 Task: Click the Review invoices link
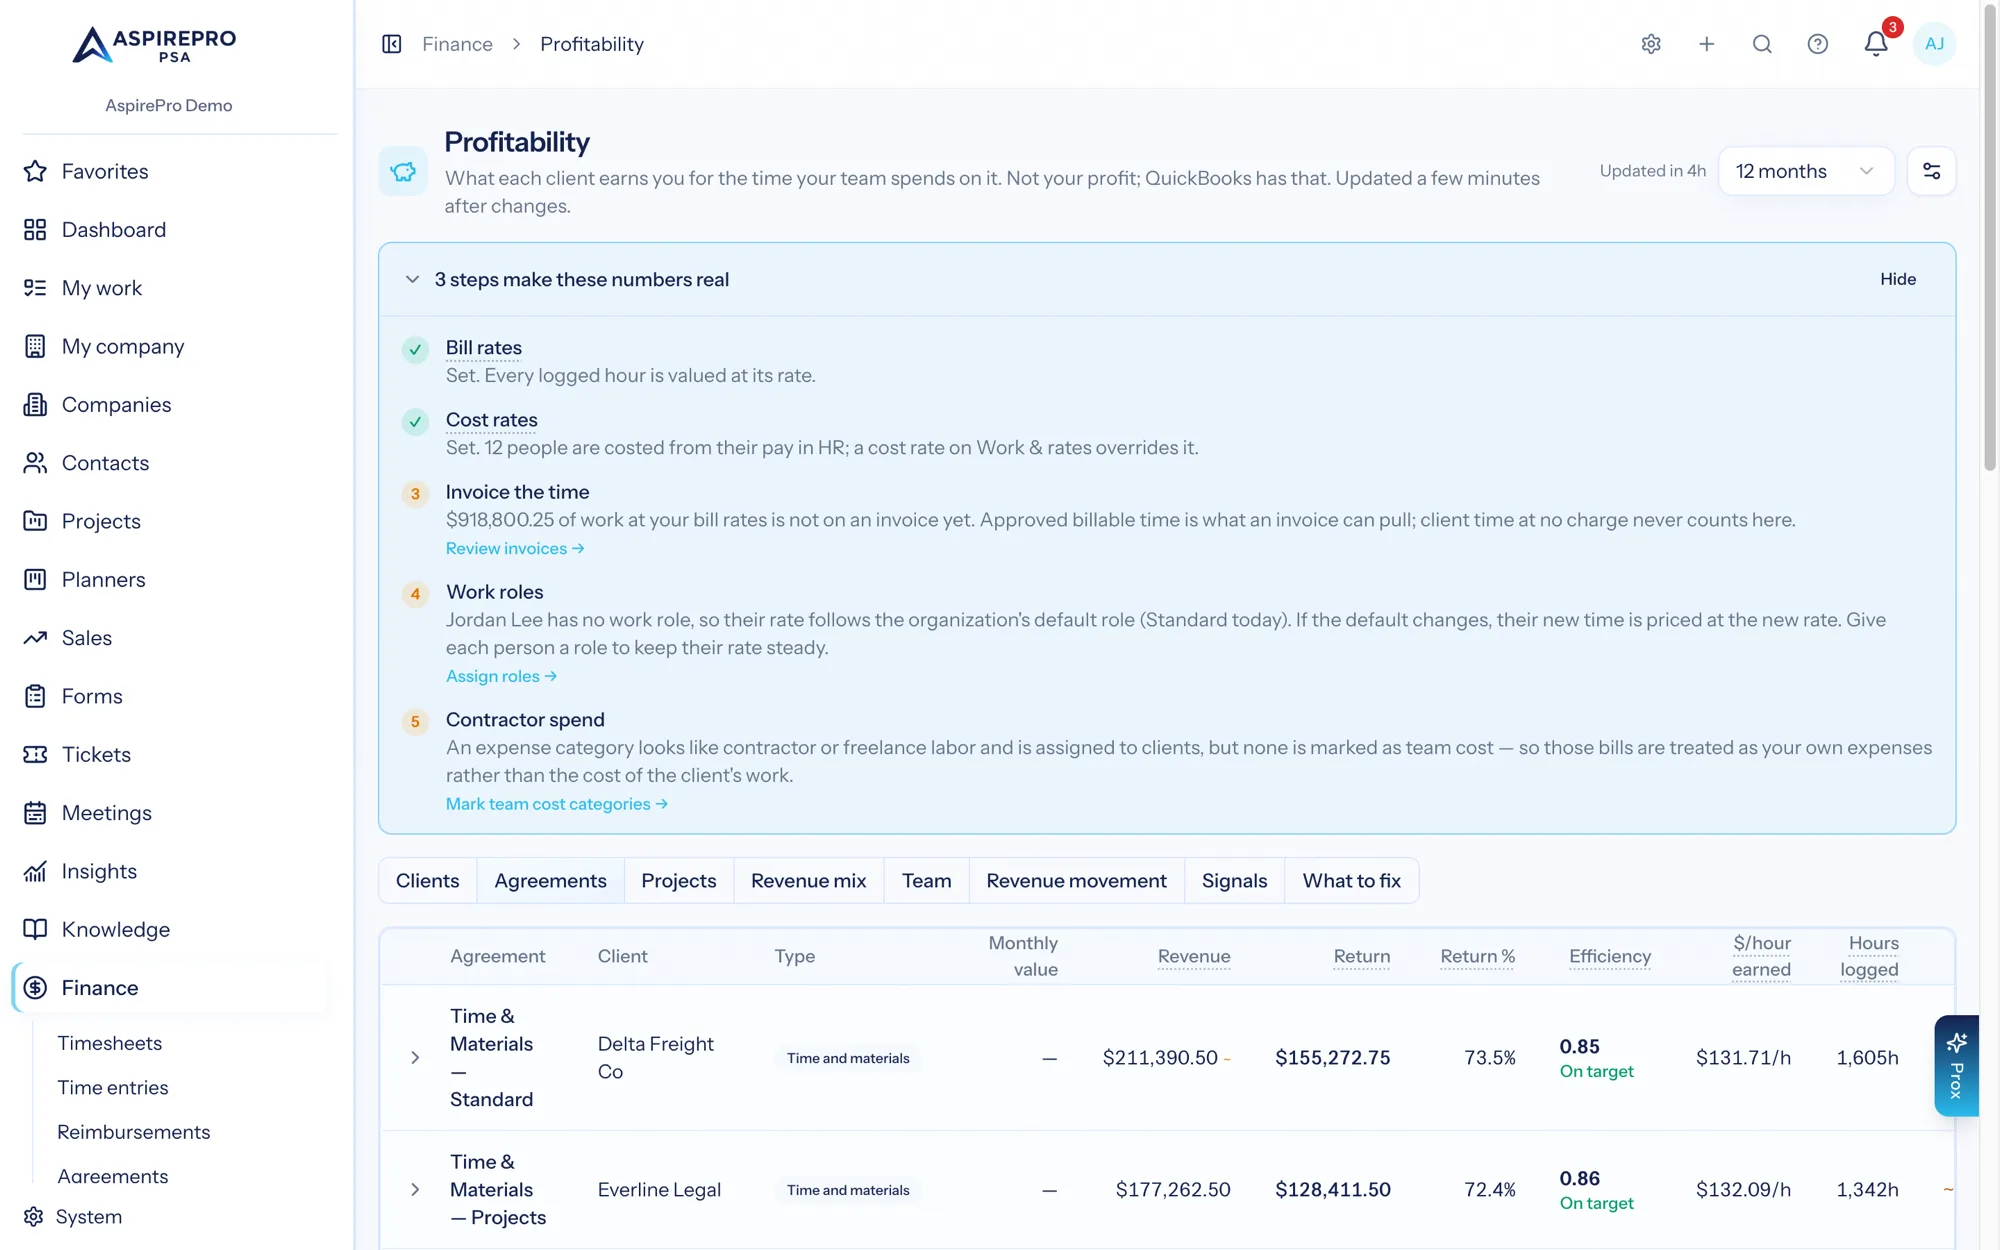pyautogui.click(x=515, y=549)
